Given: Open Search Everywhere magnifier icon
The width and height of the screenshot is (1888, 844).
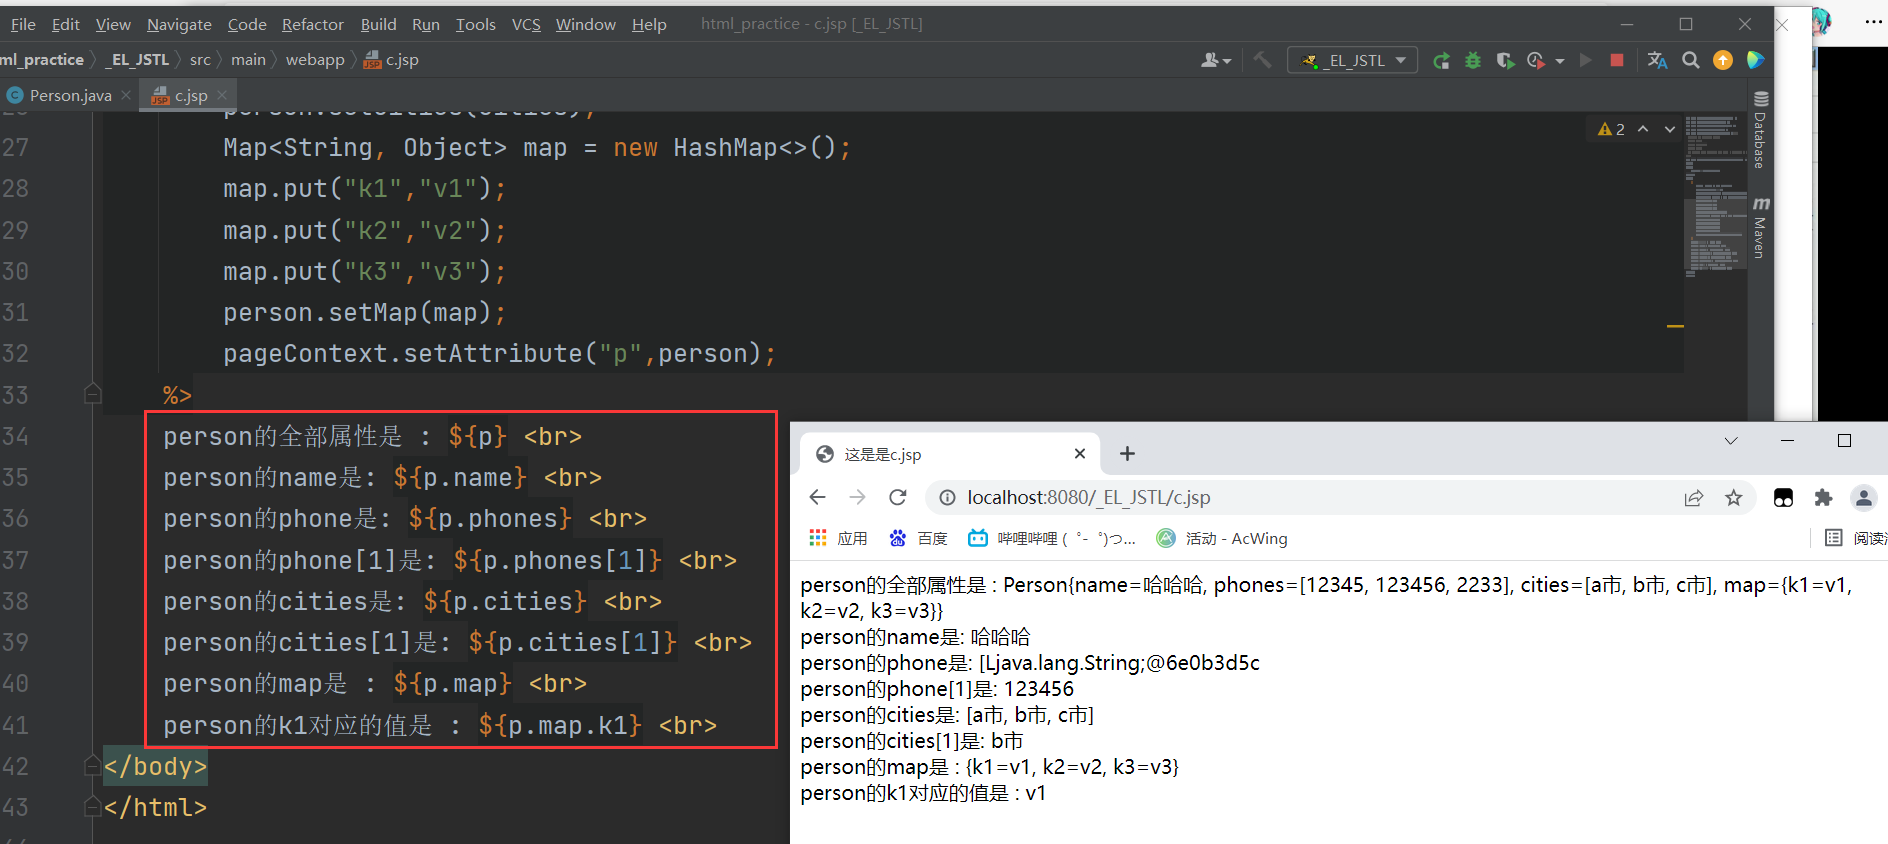Looking at the screenshot, I should (1691, 60).
